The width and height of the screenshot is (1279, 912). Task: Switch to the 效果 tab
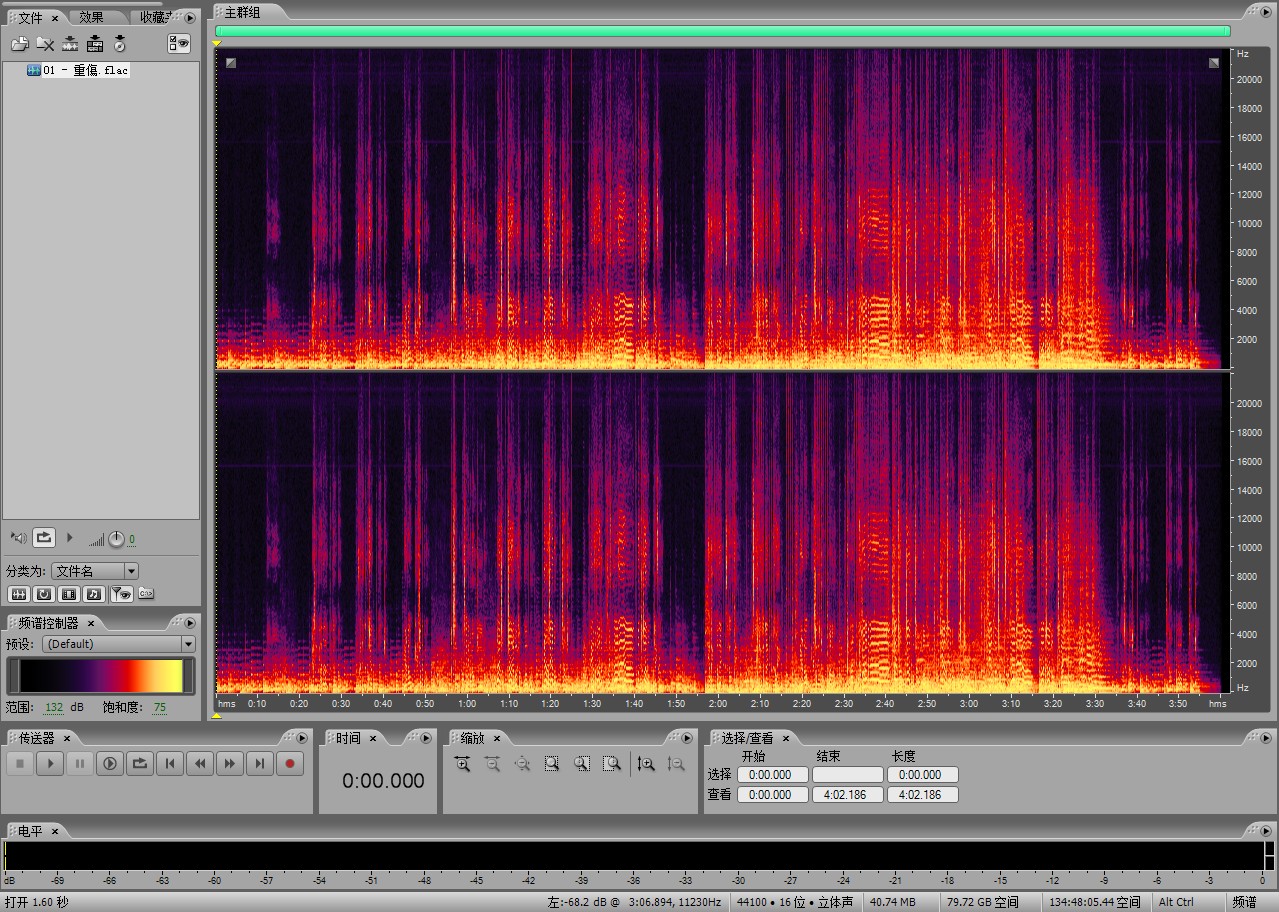pyautogui.click(x=92, y=17)
